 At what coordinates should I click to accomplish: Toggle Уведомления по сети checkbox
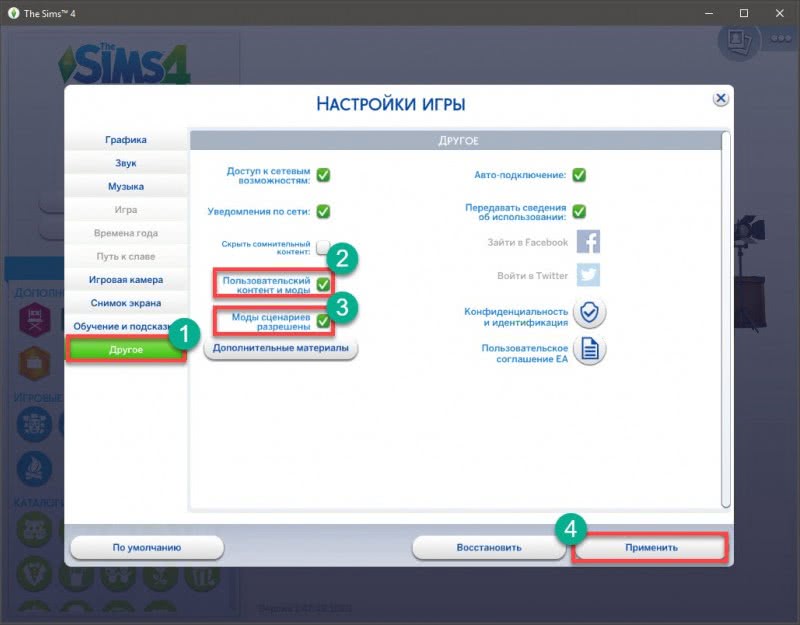[323, 211]
